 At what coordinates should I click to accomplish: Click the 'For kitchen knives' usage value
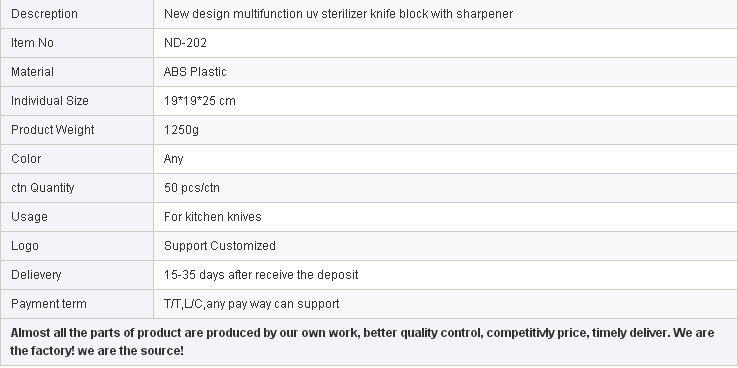[212, 216]
